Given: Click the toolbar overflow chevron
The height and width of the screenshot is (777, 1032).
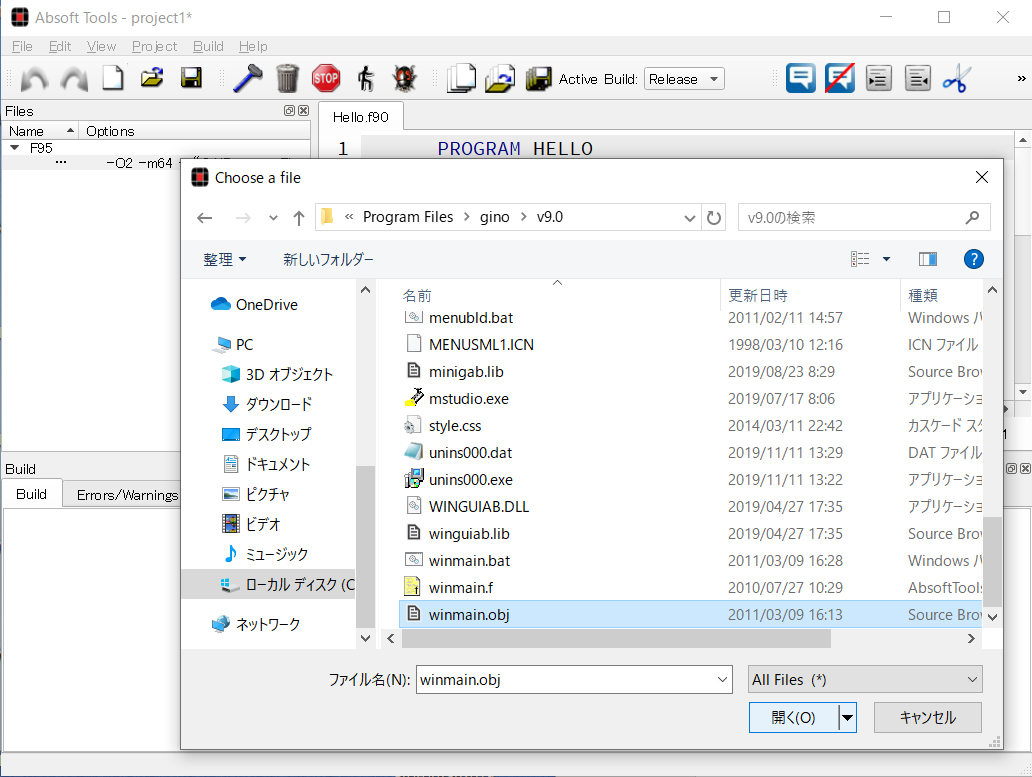Looking at the screenshot, I should (1021, 78).
